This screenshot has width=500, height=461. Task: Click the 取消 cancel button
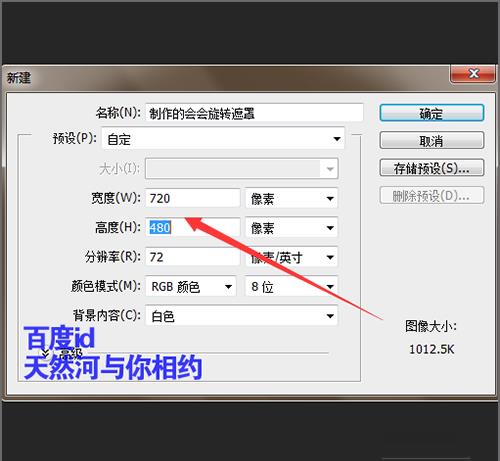tap(432, 140)
